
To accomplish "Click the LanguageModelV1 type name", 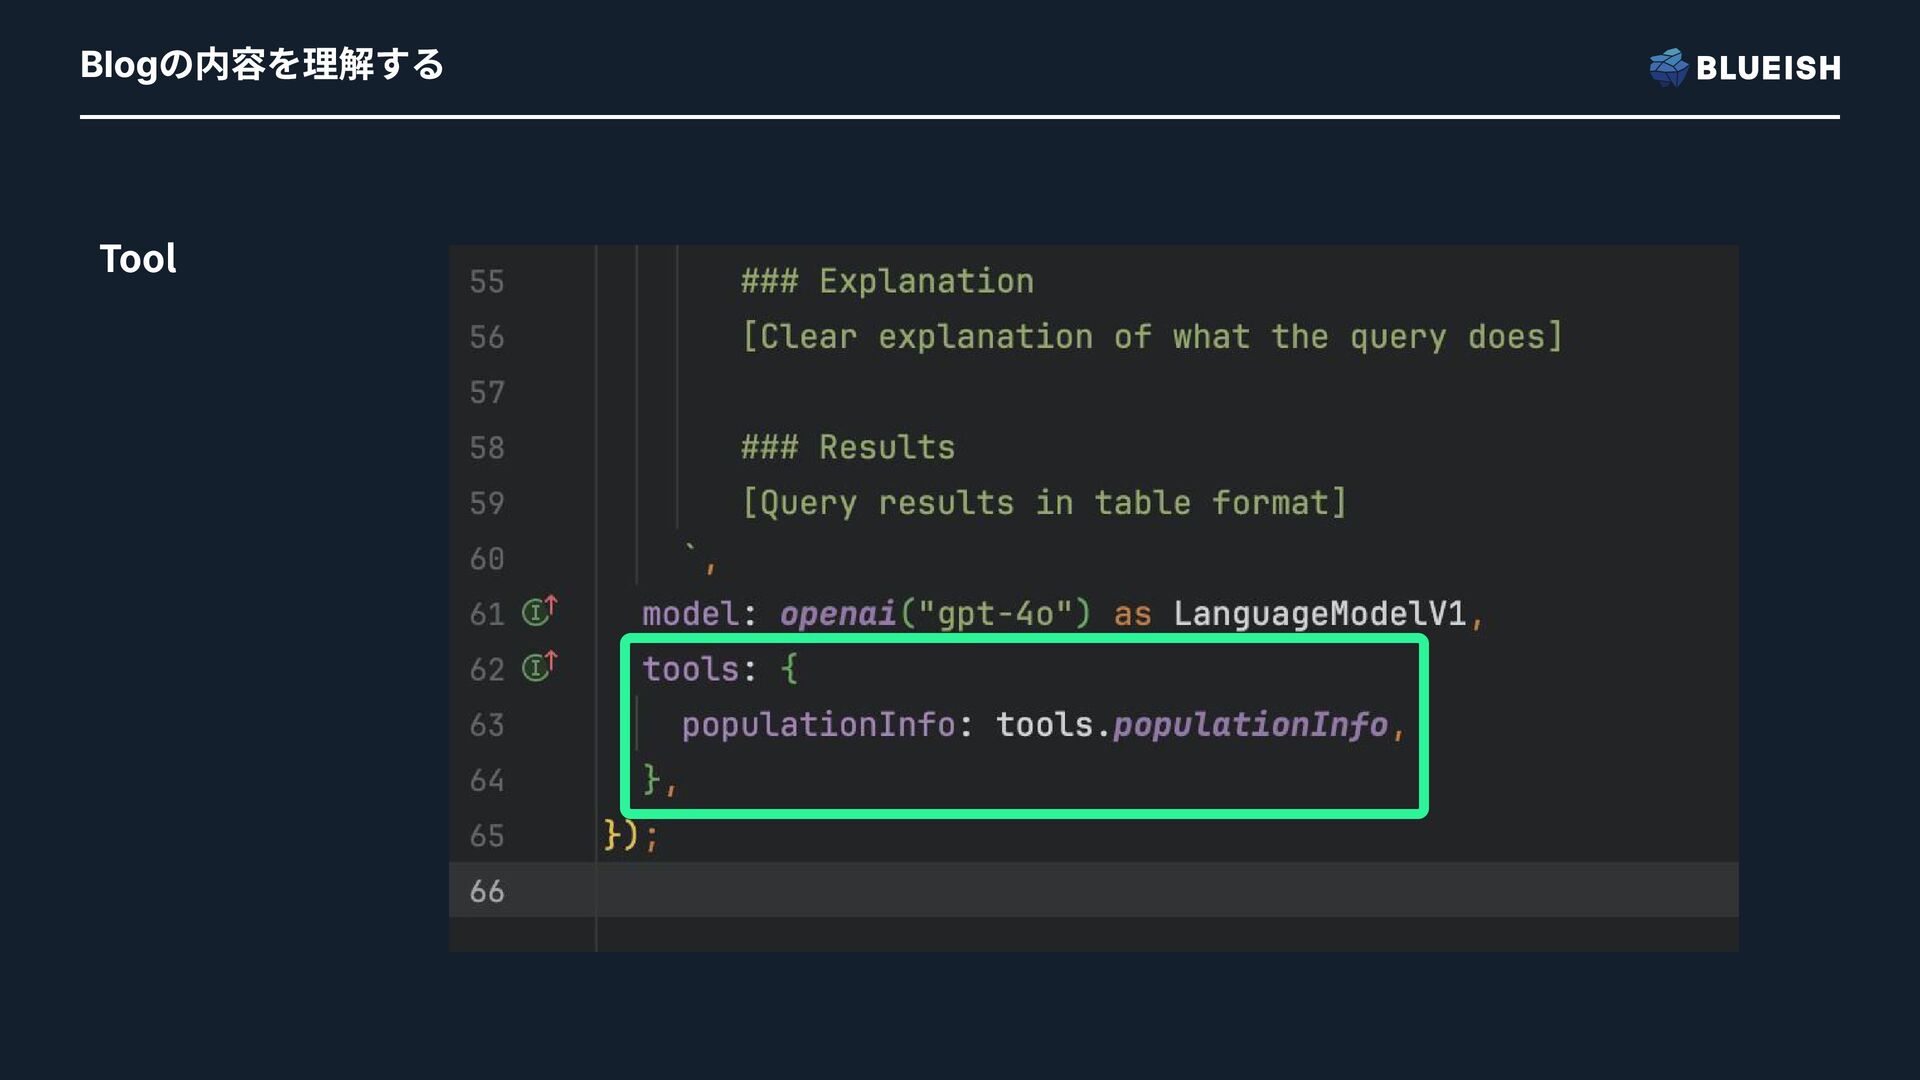I will (1319, 614).
